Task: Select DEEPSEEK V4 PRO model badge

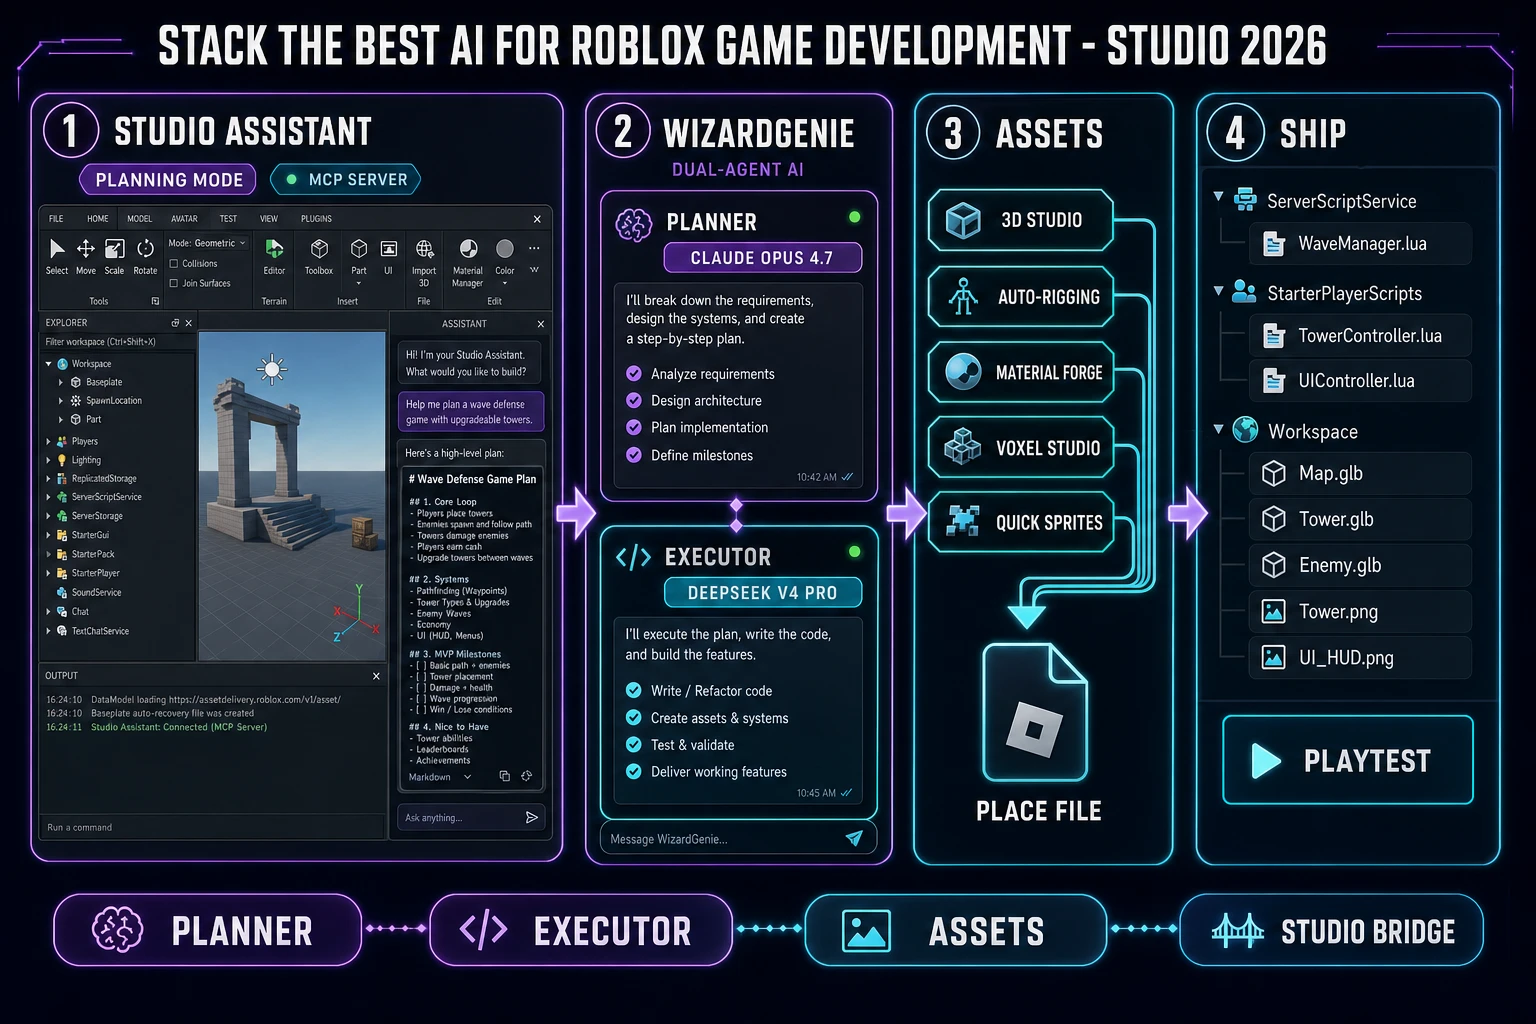Action: click(762, 592)
